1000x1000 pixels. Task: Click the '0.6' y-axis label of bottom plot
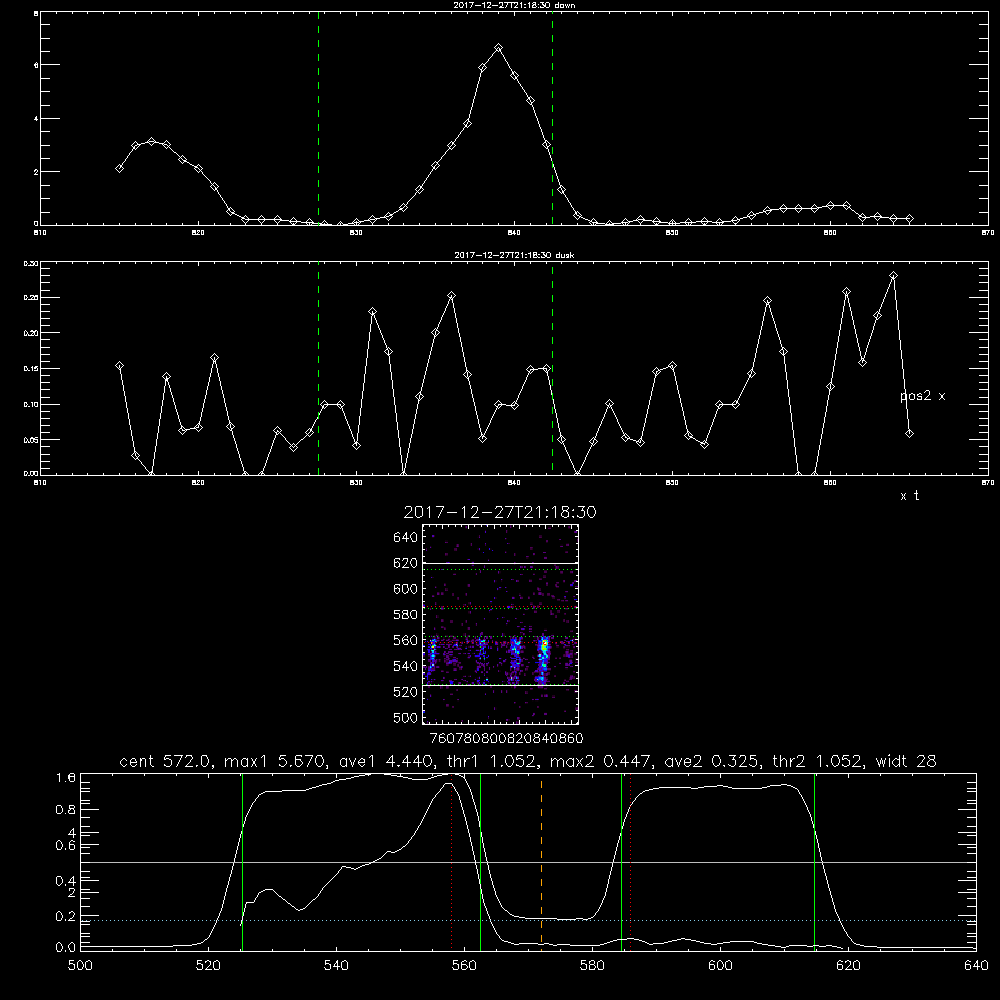click(x=66, y=845)
